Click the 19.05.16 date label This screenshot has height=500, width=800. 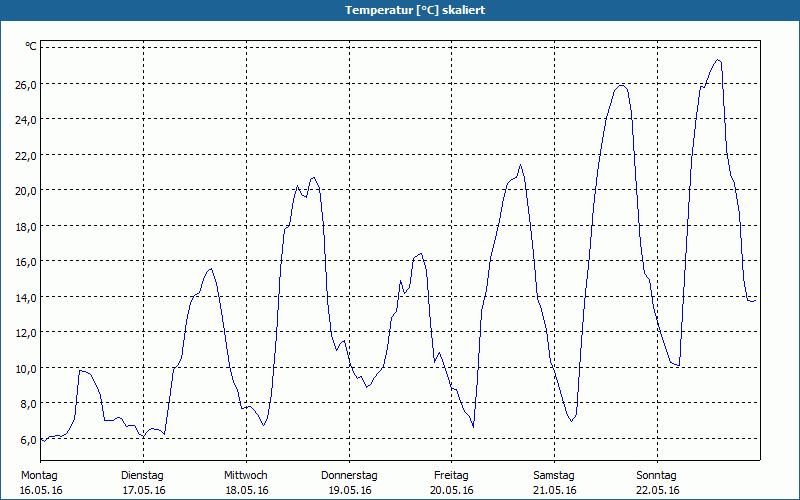pyautogui.click(x=350, y=490)
